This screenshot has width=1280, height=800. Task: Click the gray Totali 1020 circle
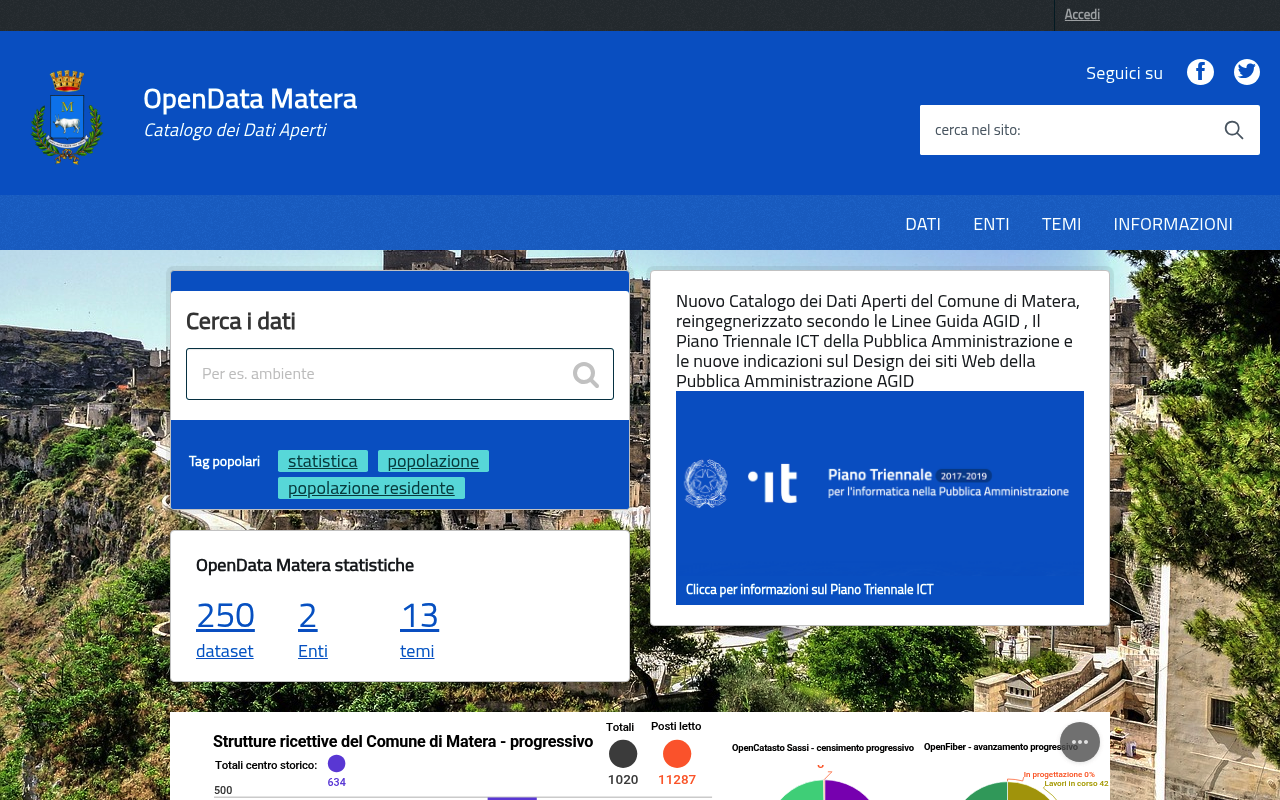(x=623, y=754)
